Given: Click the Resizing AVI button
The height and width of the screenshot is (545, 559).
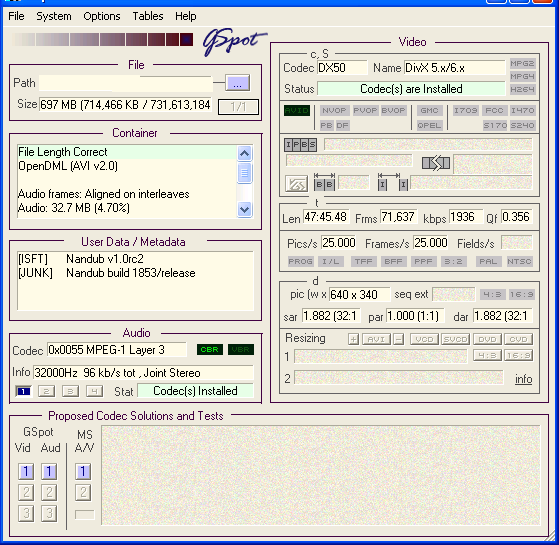Looking at the screenshot, I should pos(376,339).
